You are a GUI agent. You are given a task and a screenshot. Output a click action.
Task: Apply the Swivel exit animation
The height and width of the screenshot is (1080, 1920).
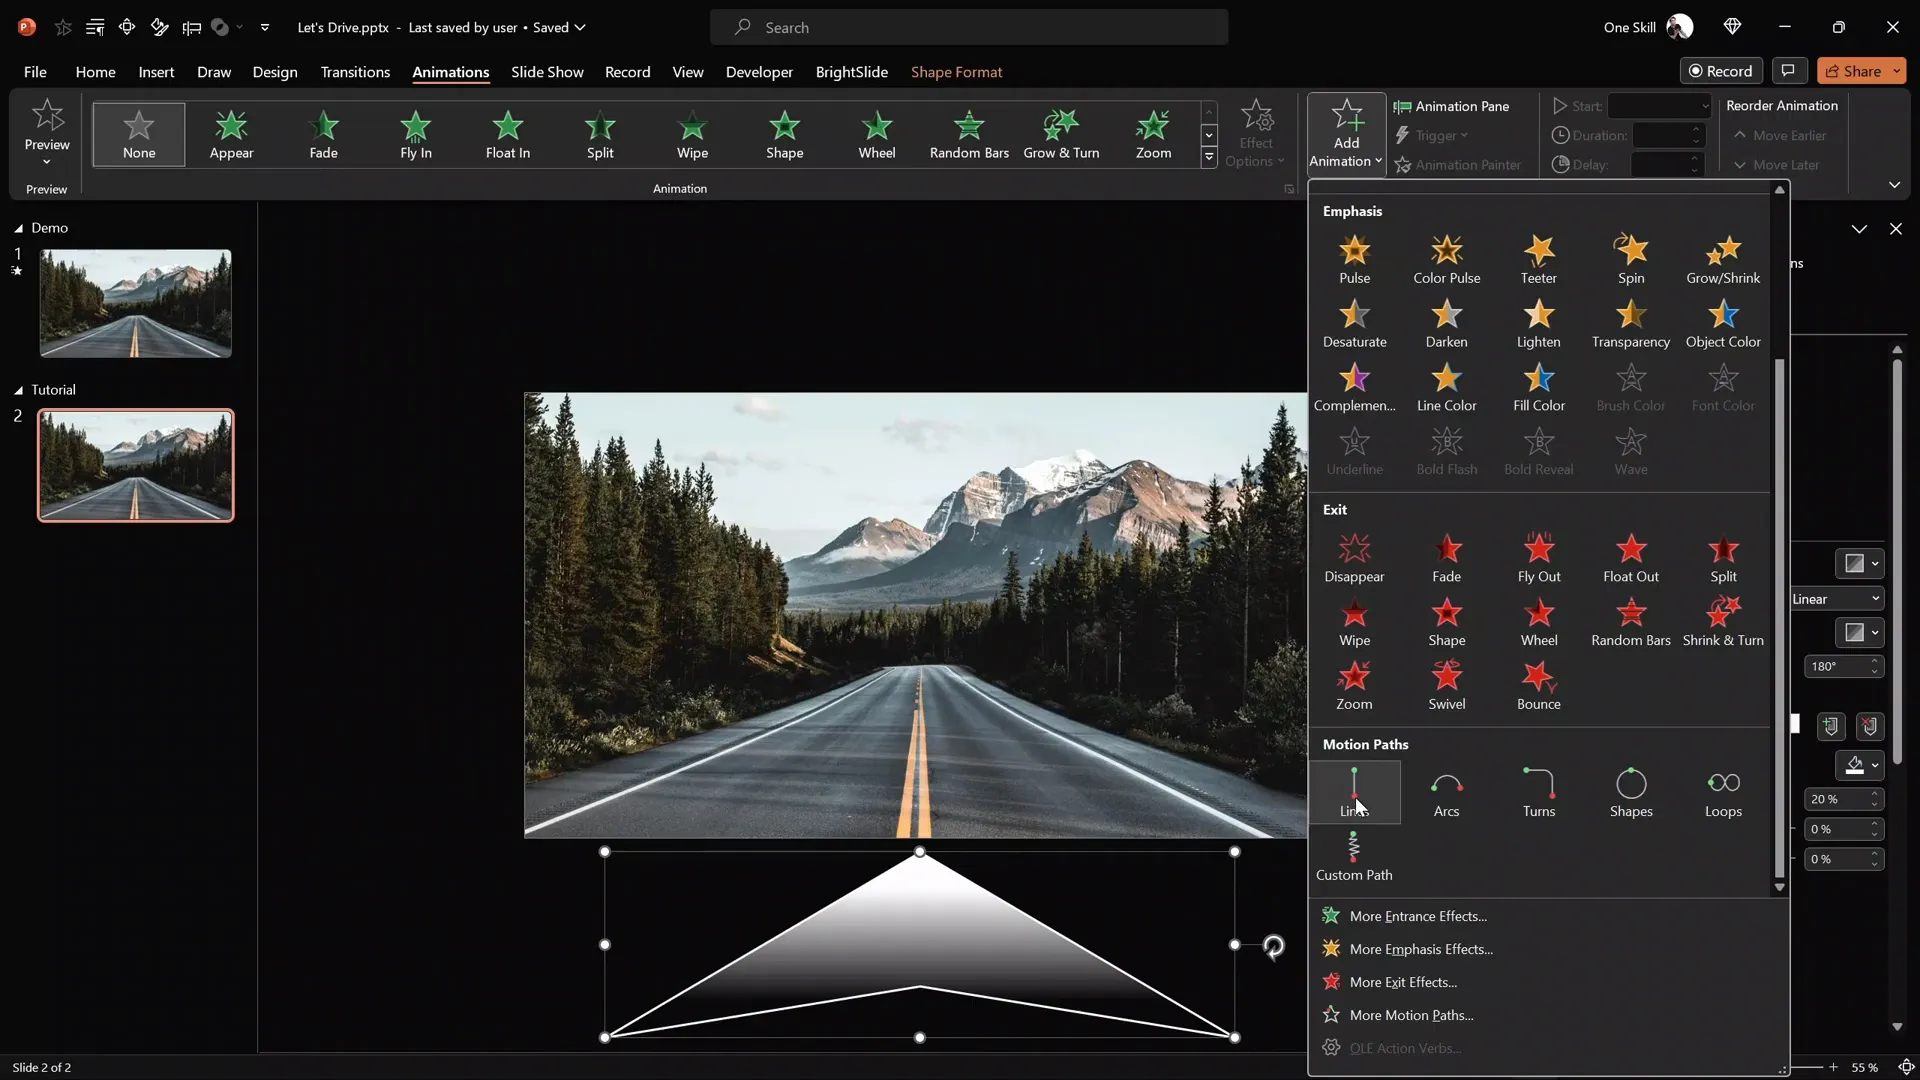pos(1446,686)
